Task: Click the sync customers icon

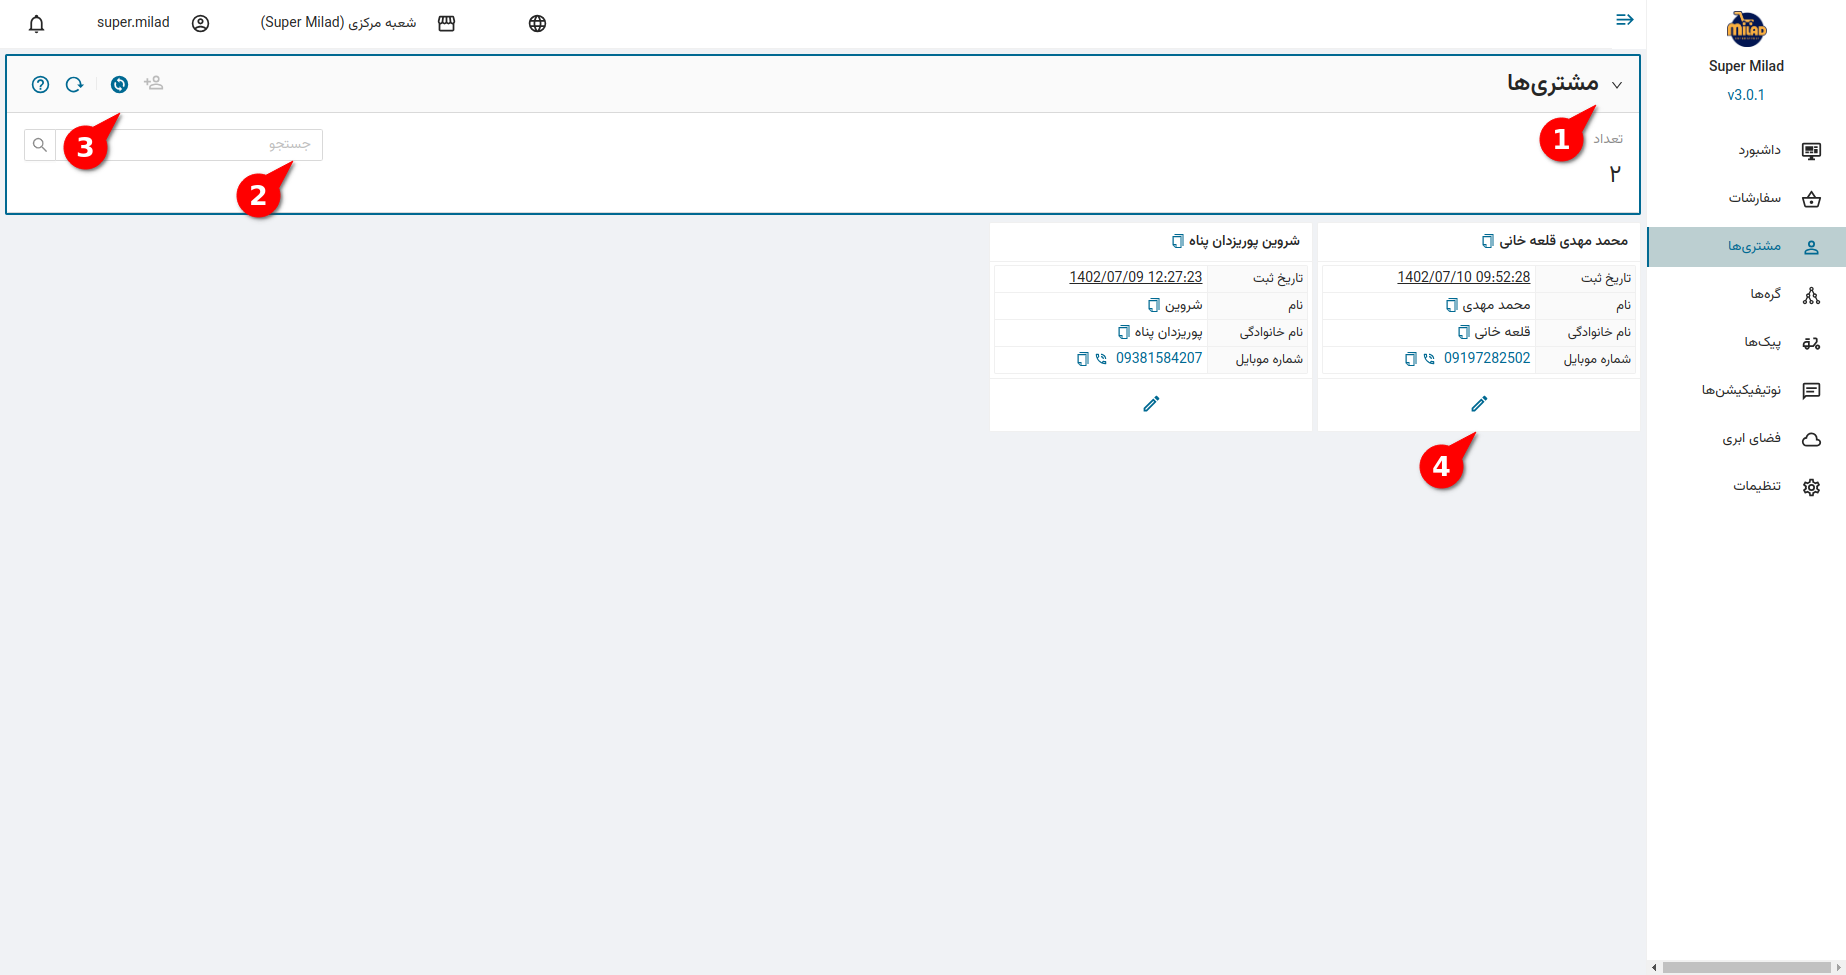Action: click(119, 85)
